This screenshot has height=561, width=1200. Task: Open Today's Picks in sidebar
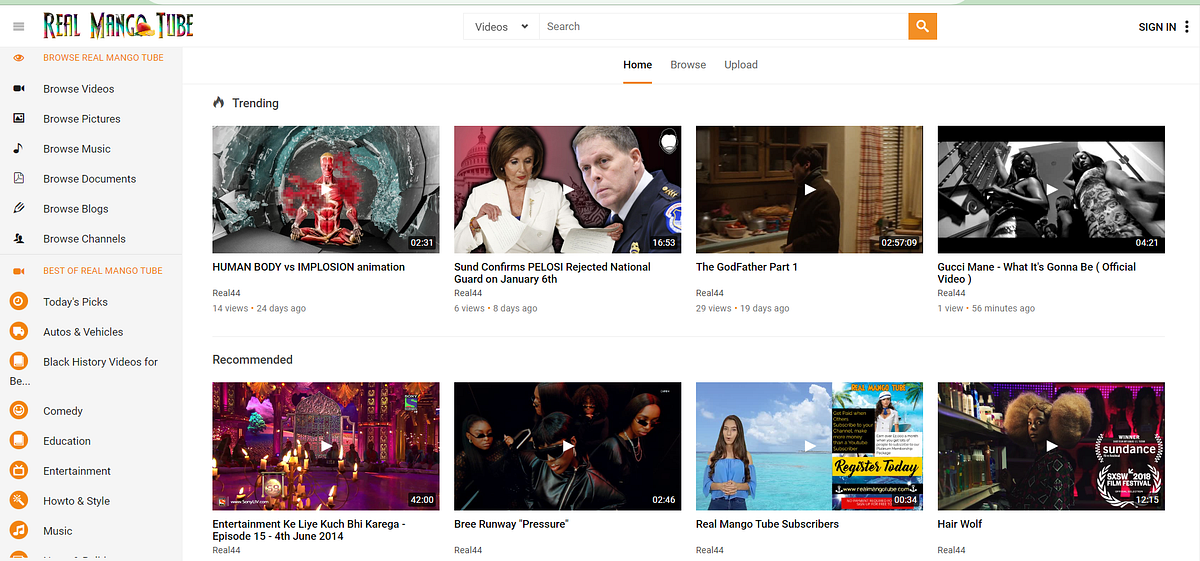(75, 302)
